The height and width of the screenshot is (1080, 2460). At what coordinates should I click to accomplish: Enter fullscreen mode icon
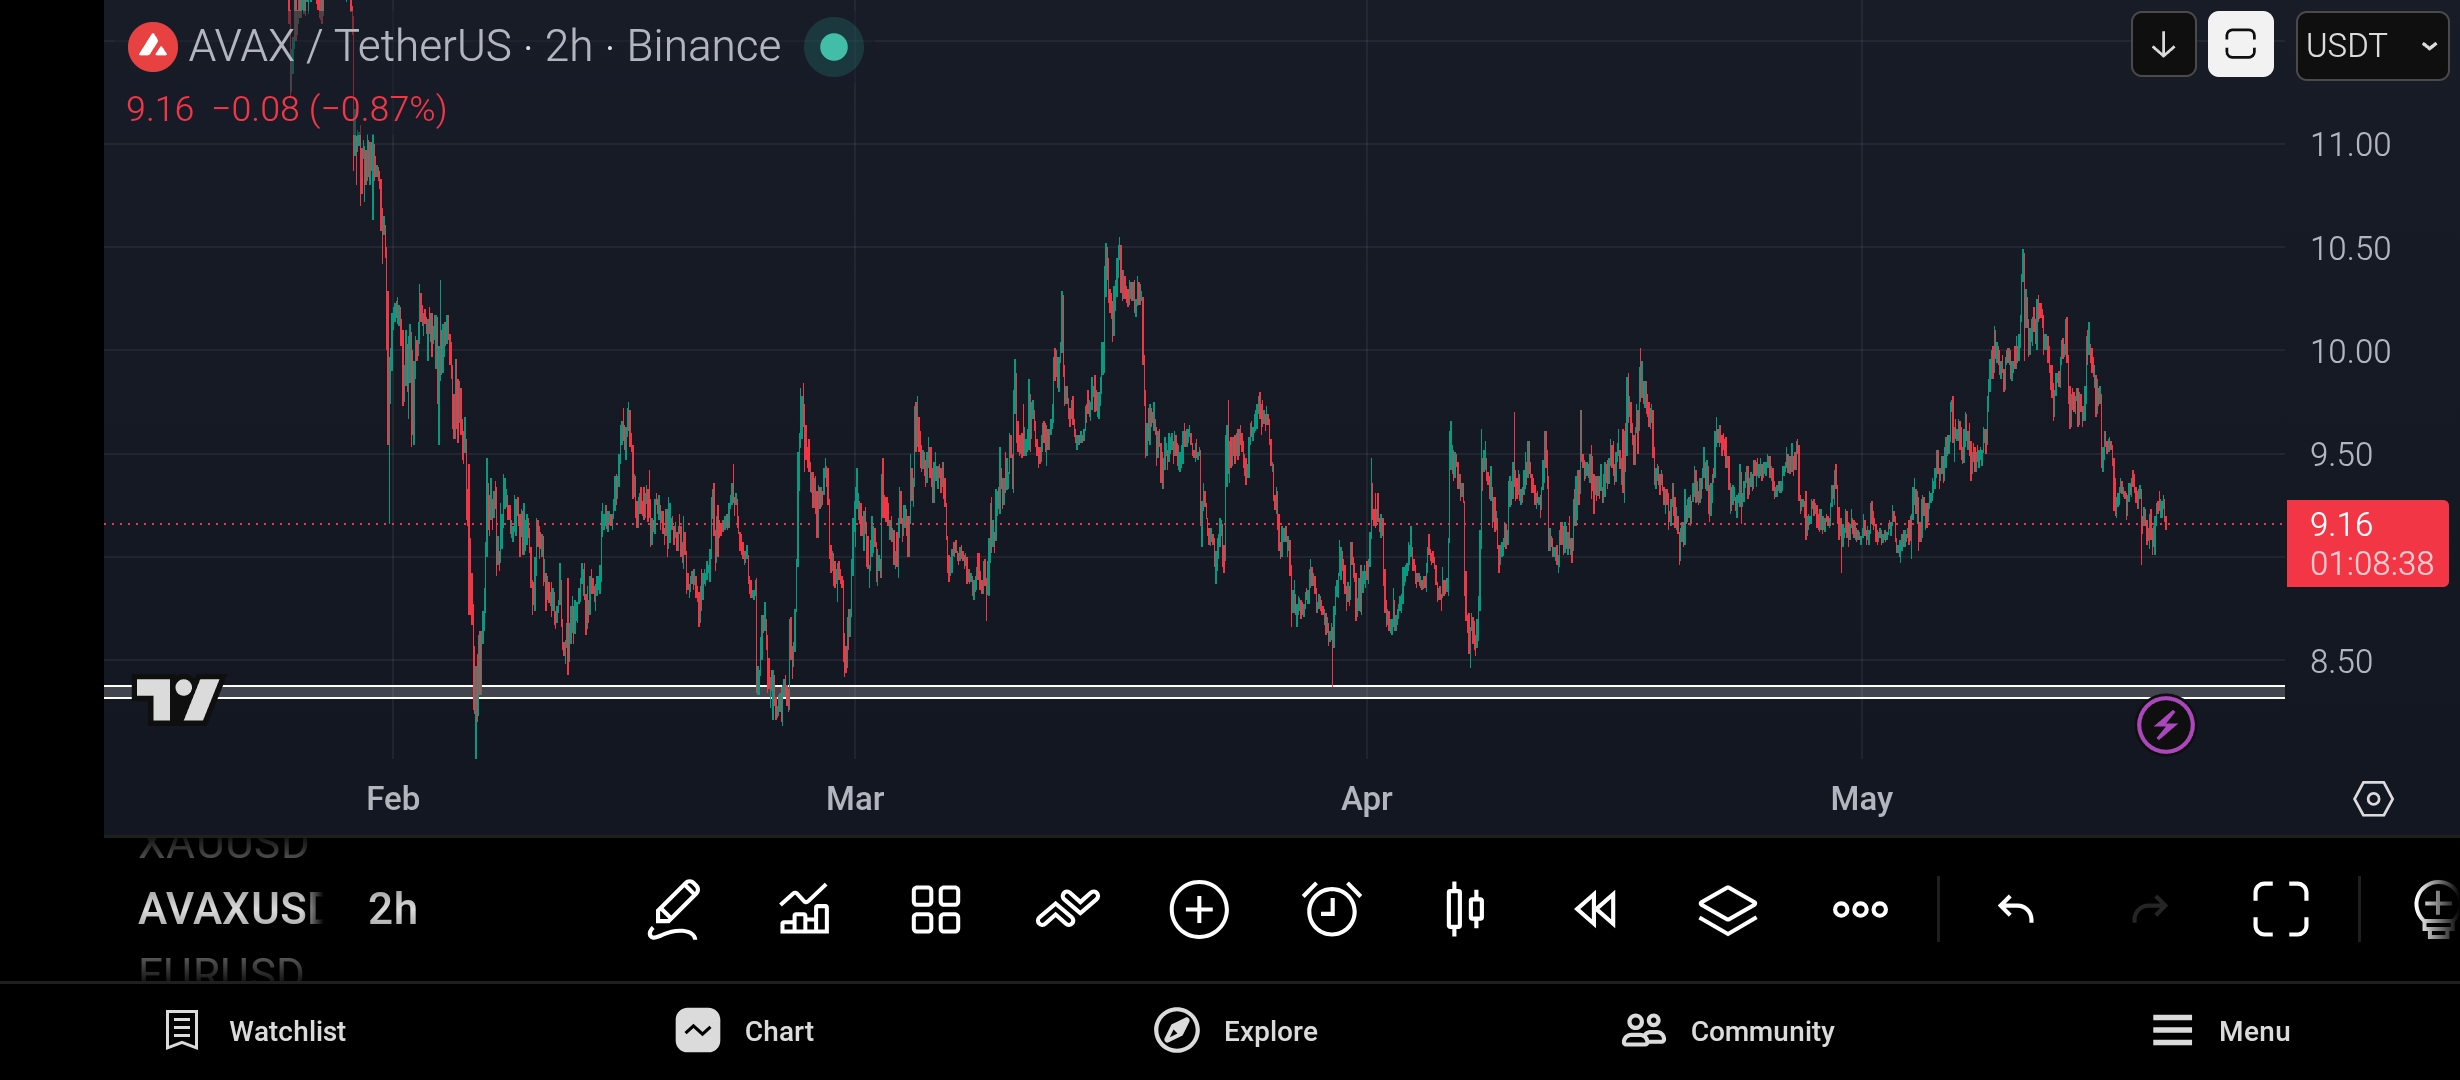coord(2281,909)
